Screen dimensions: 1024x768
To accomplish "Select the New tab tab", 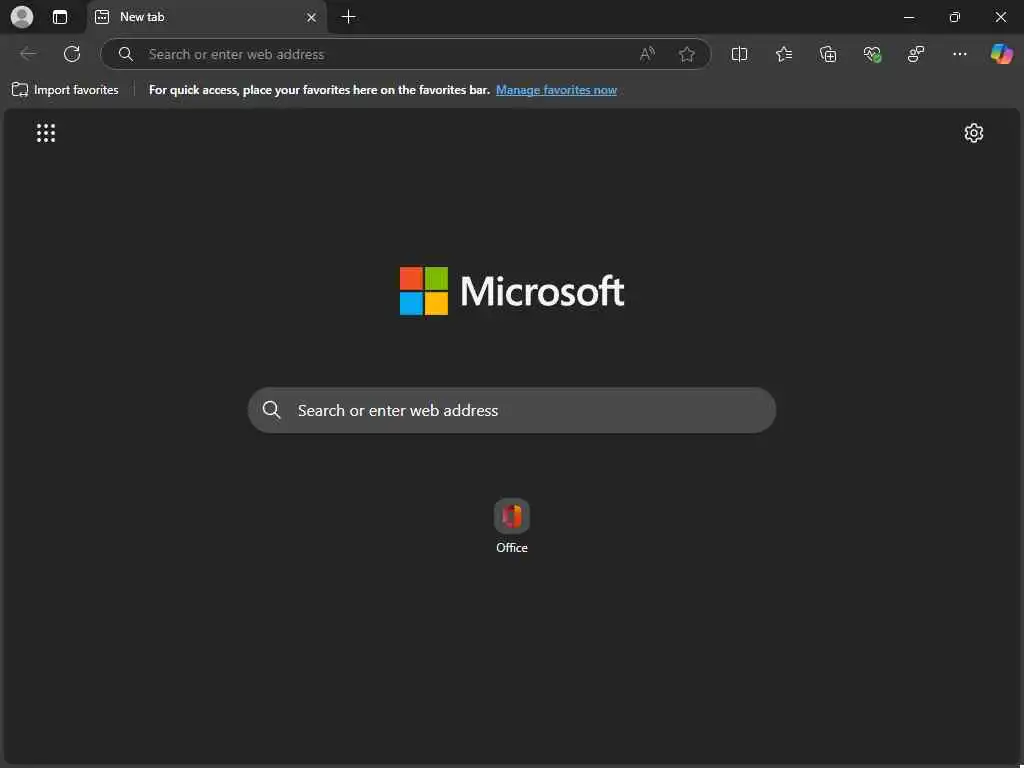I will coord(207,17).
